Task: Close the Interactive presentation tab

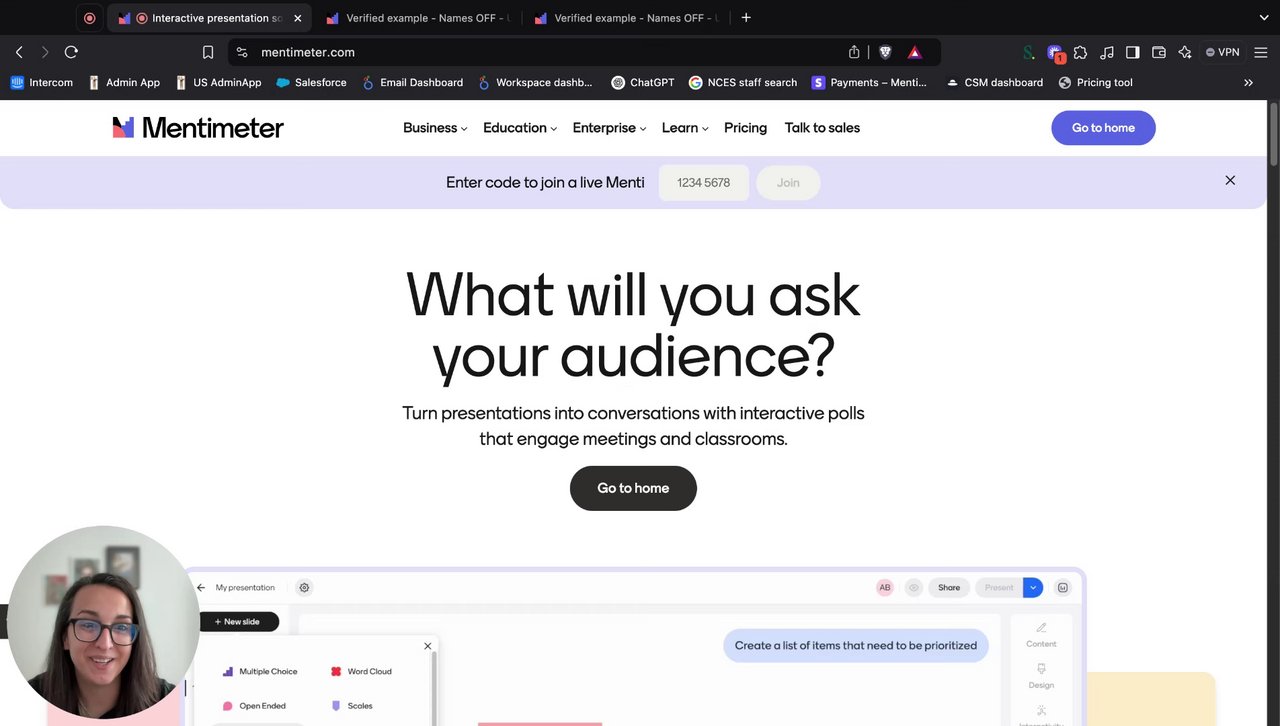Action: tap(297, 18)
